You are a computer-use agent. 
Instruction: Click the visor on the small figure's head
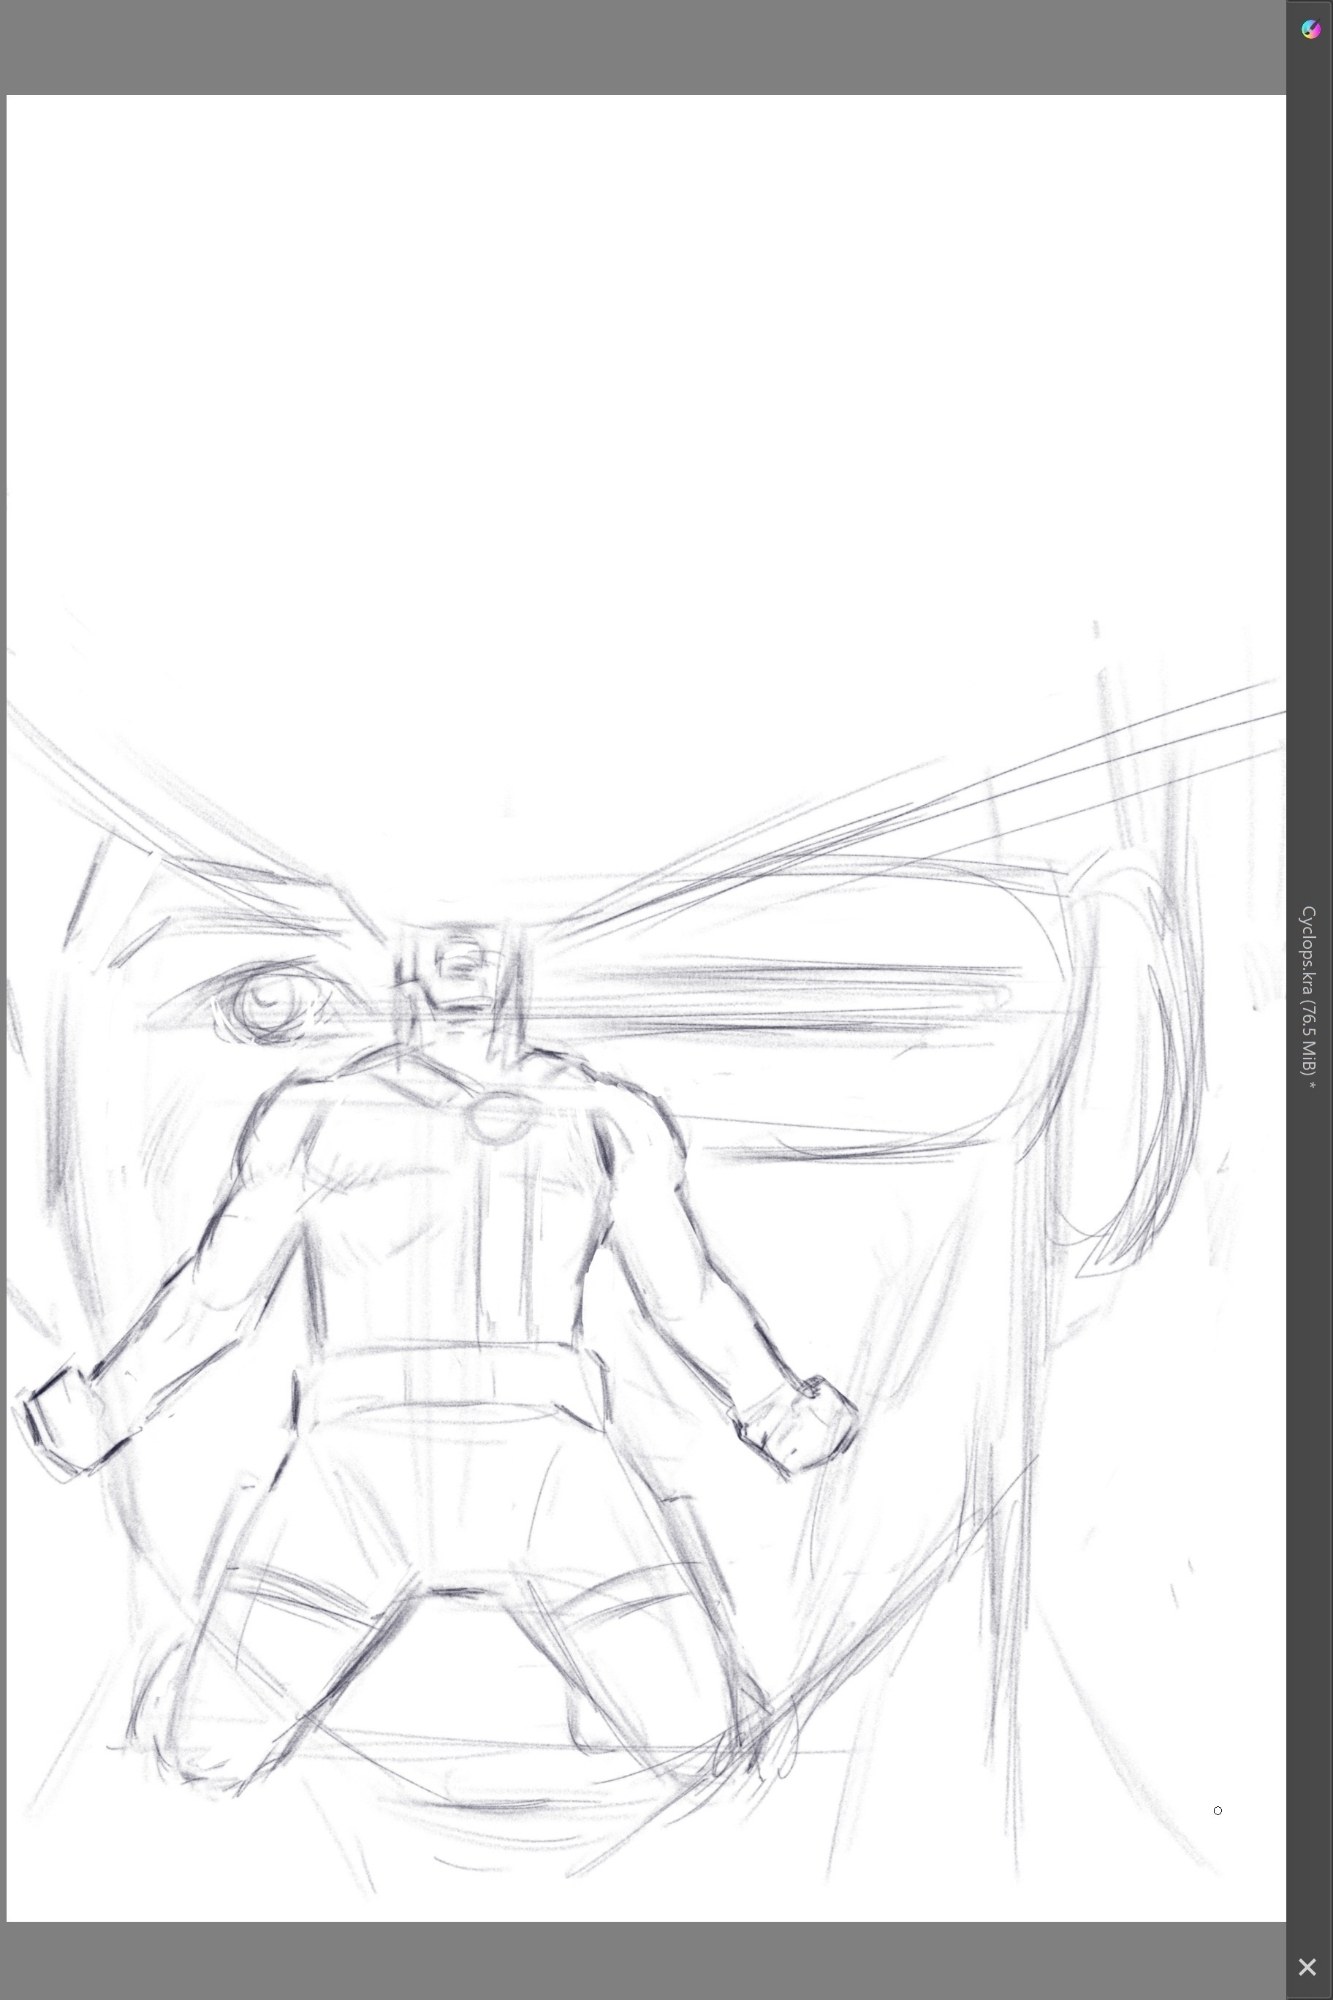click(459, 965)
